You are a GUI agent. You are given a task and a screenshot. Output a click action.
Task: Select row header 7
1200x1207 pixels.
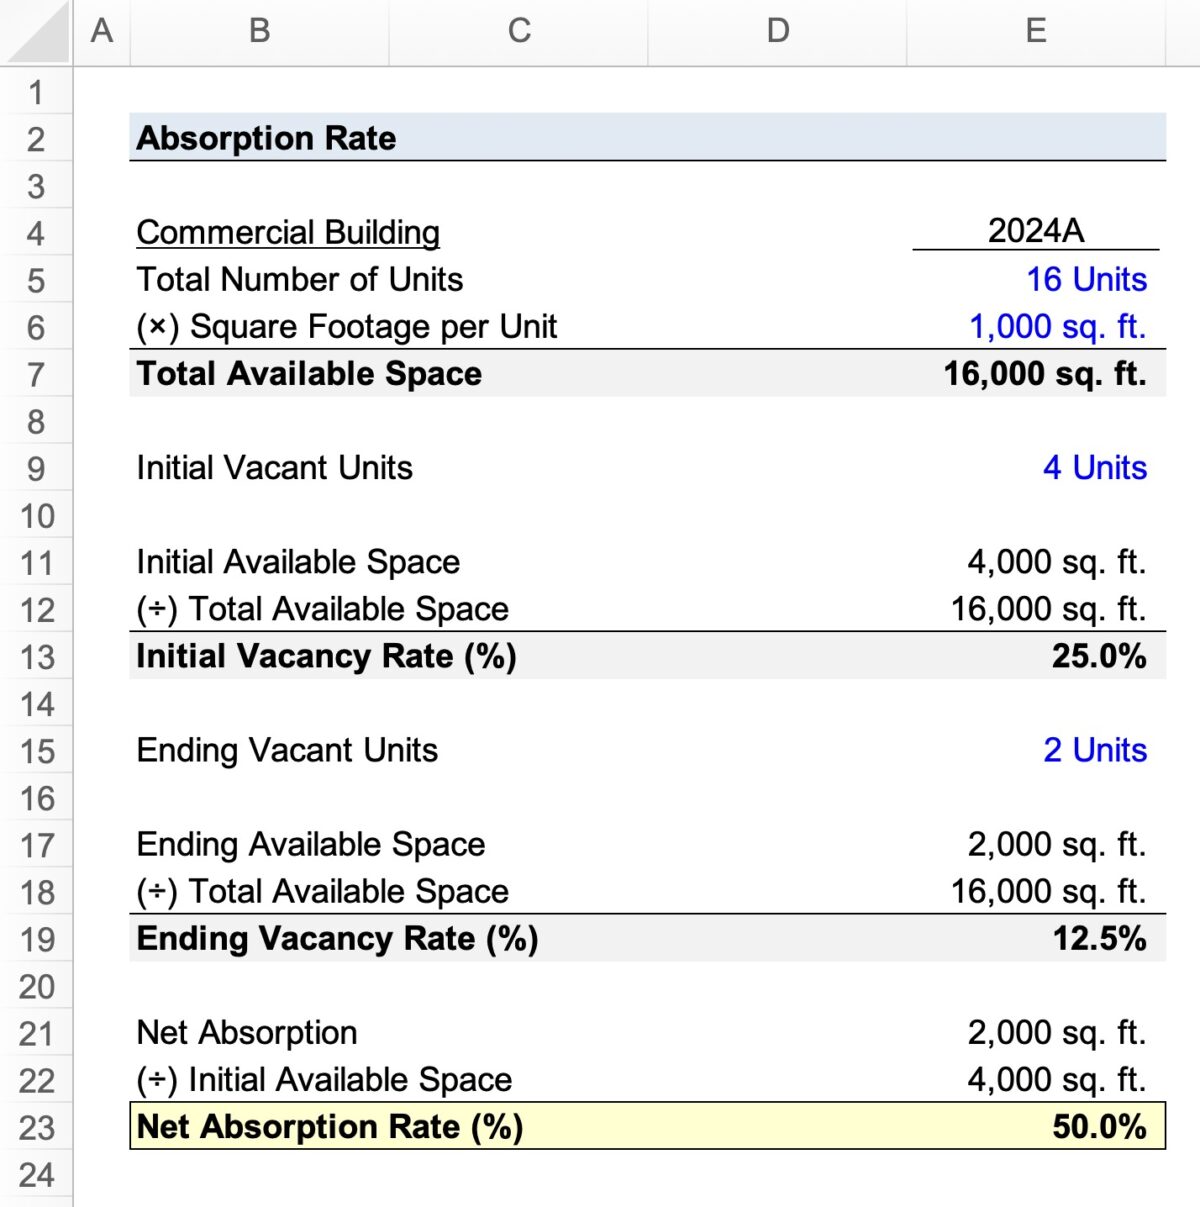(x=37, y=374)
